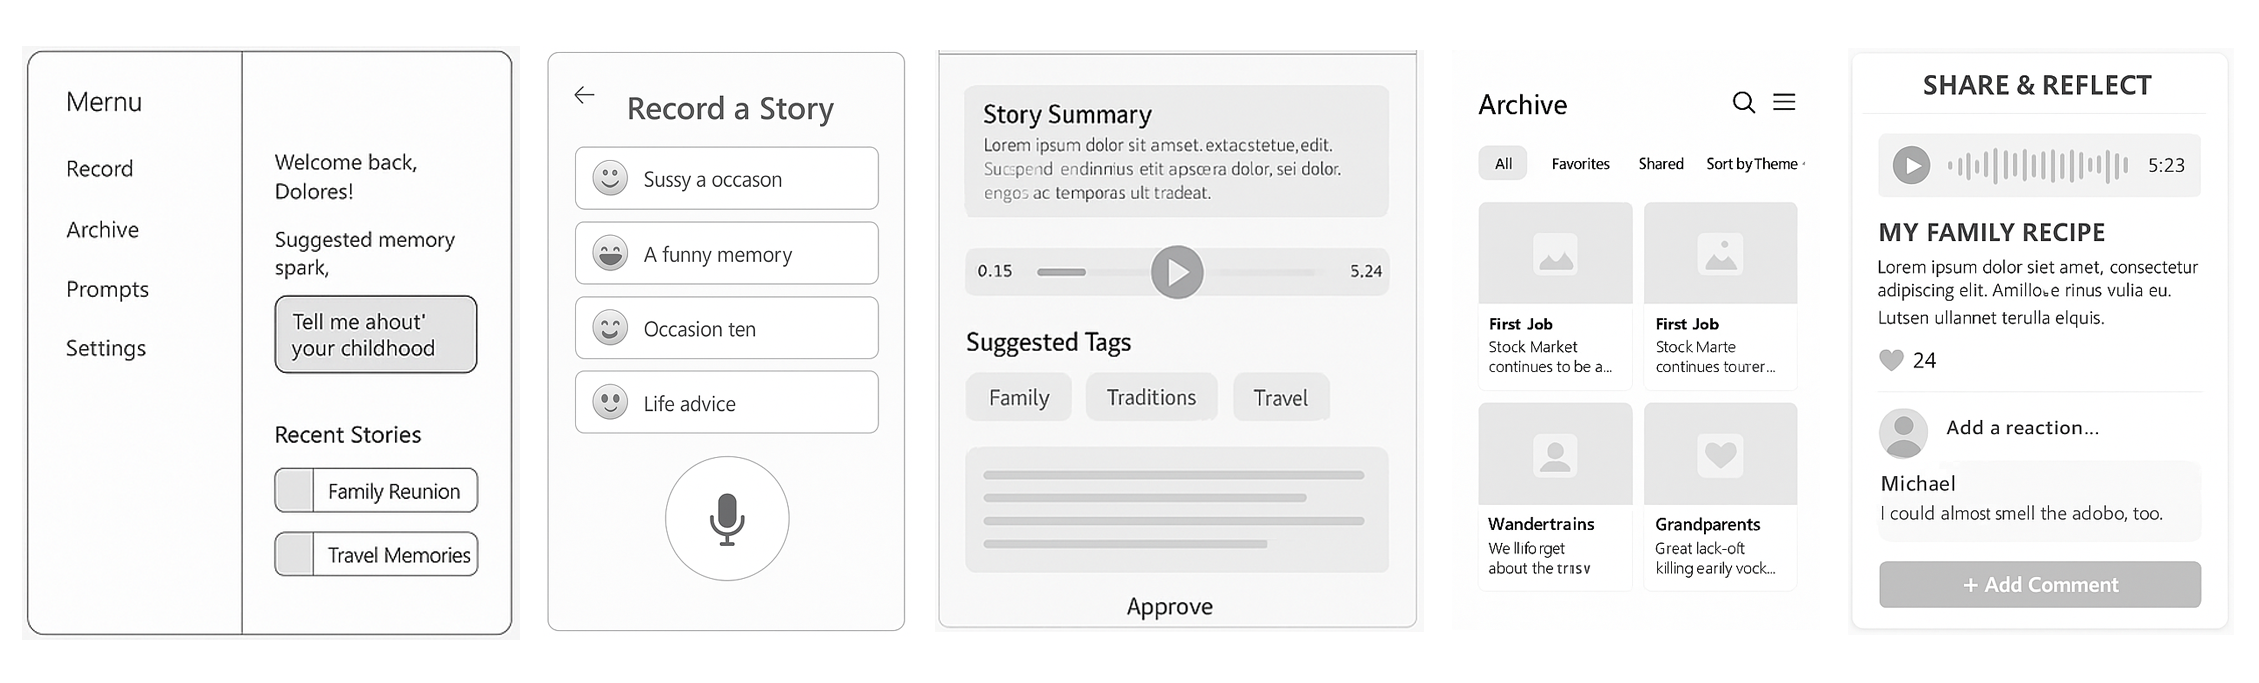Viewport: 2259px width, 683px height.
Task: Click the story summary playback progress bar
Action: click(x=1176, y=272)
